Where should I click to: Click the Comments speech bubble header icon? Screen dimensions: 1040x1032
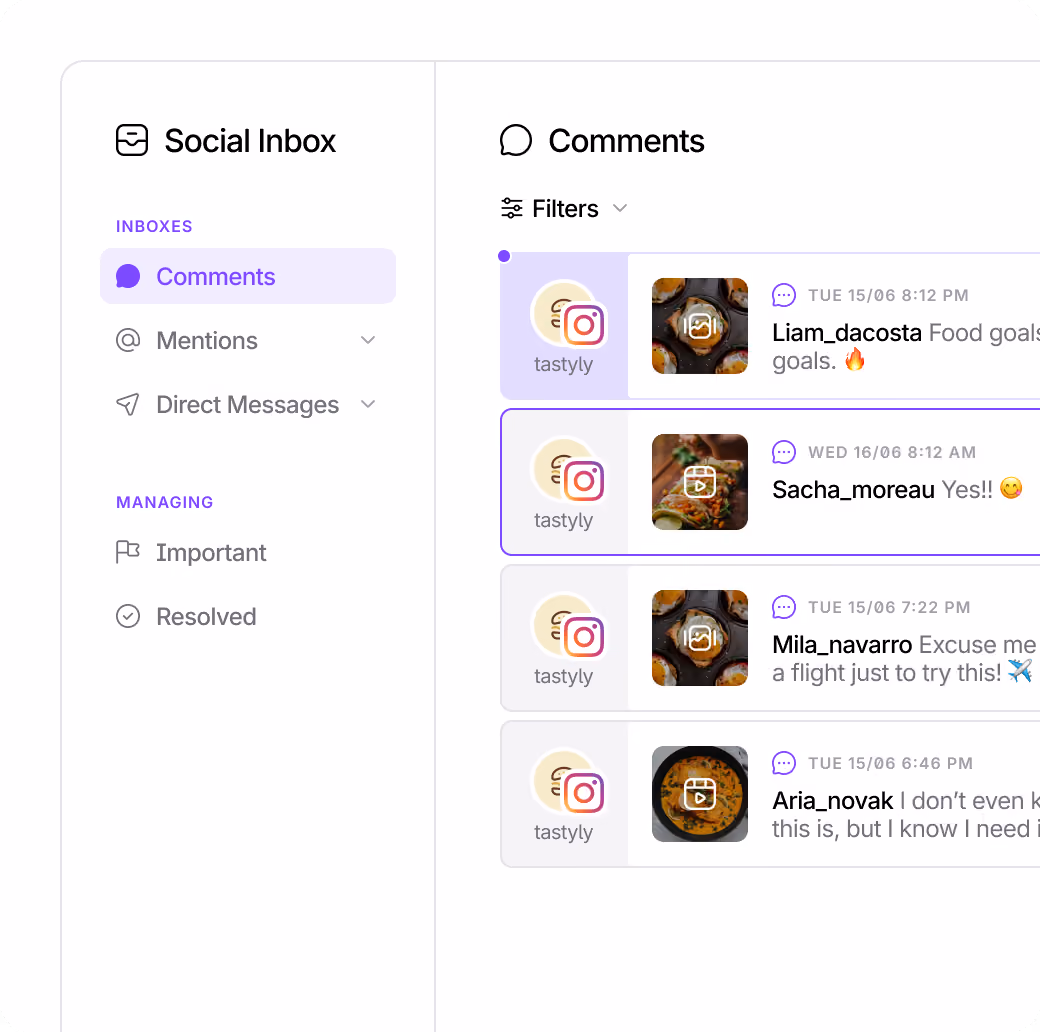[x=515, y=141]
